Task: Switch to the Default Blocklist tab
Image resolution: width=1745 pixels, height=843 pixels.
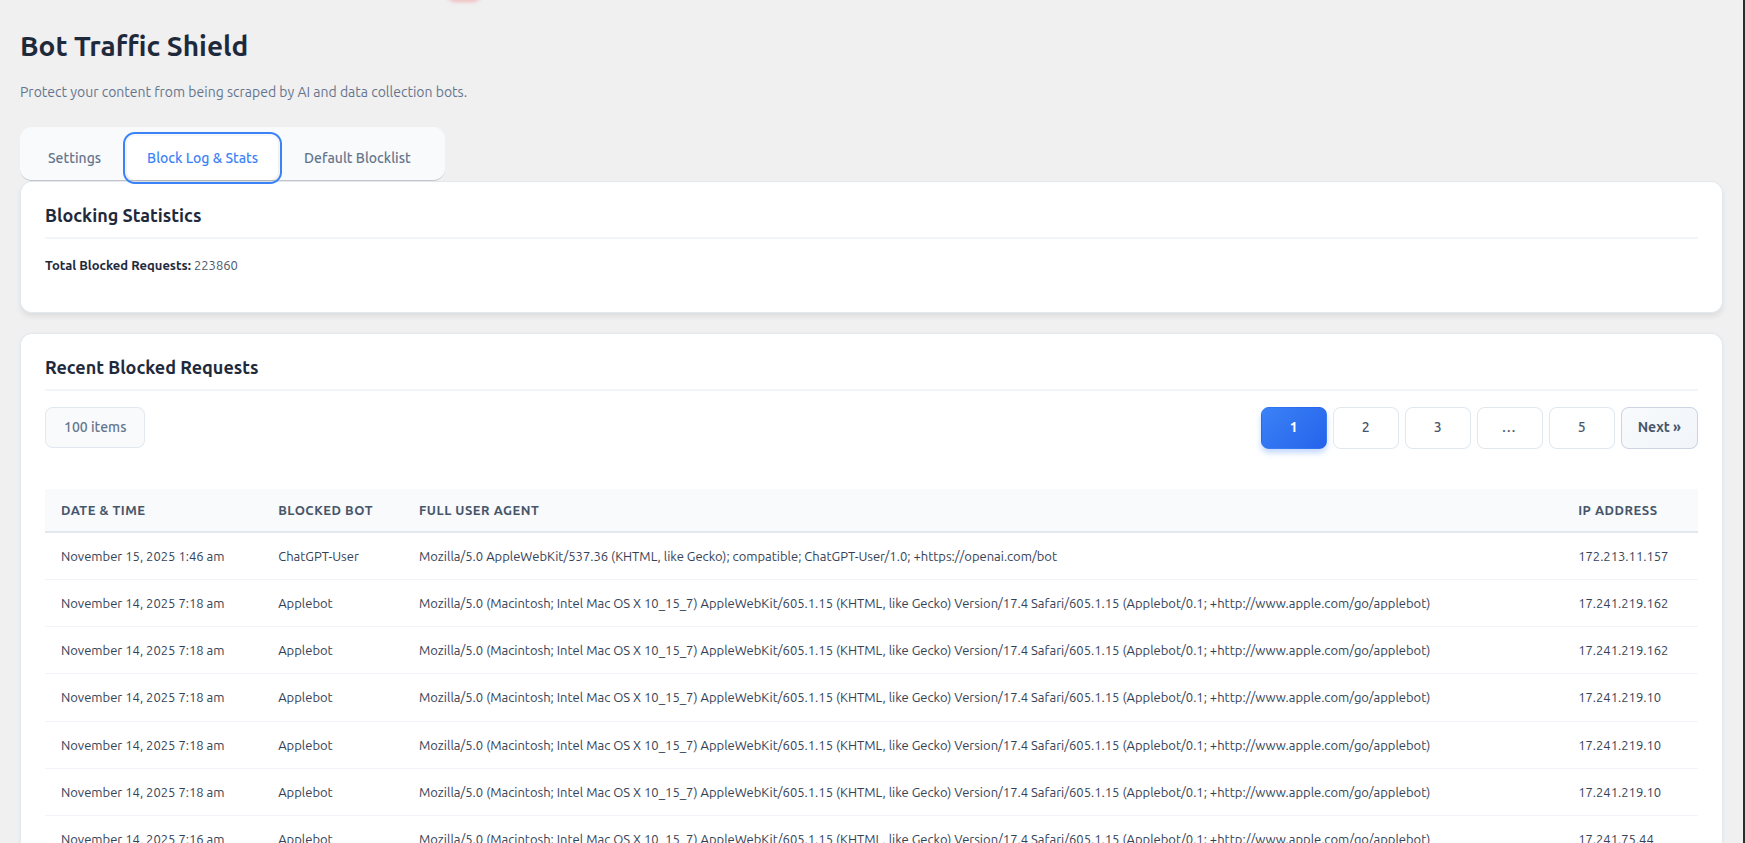Action: pyautogui.click(x=357, y=158)
